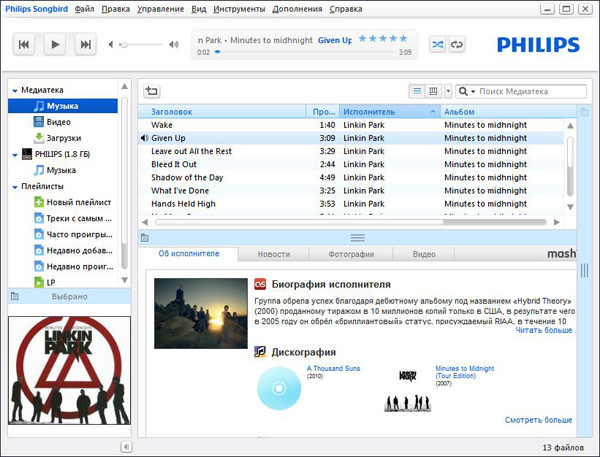Open the Управление menu
The image size is (600, 457).
pyautogui.click(x=160, y=9)
